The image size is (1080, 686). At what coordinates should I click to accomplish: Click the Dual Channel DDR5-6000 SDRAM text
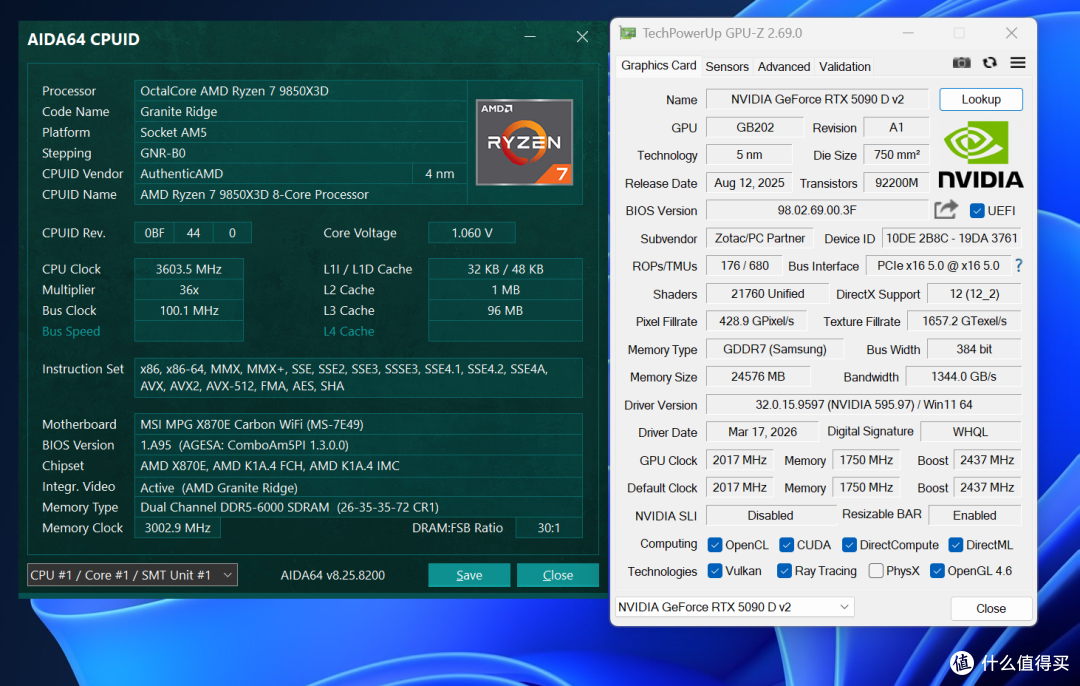click(x=289, y=507)
